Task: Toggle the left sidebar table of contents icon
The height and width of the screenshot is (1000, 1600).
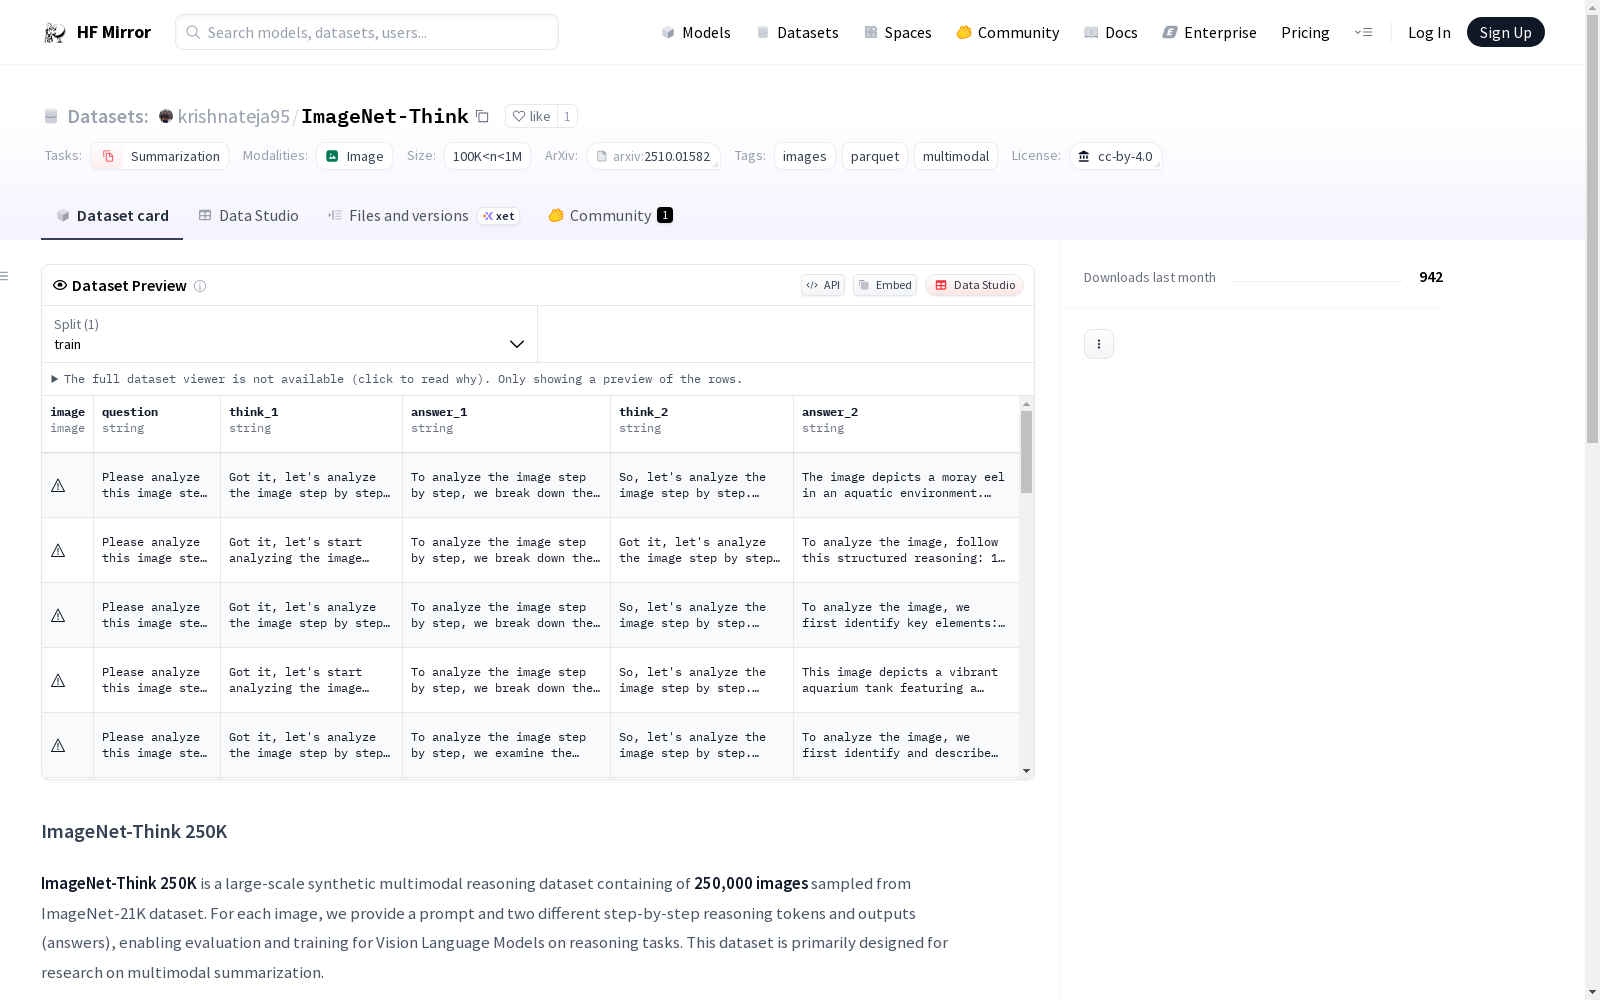Action: tap(5, 276)
